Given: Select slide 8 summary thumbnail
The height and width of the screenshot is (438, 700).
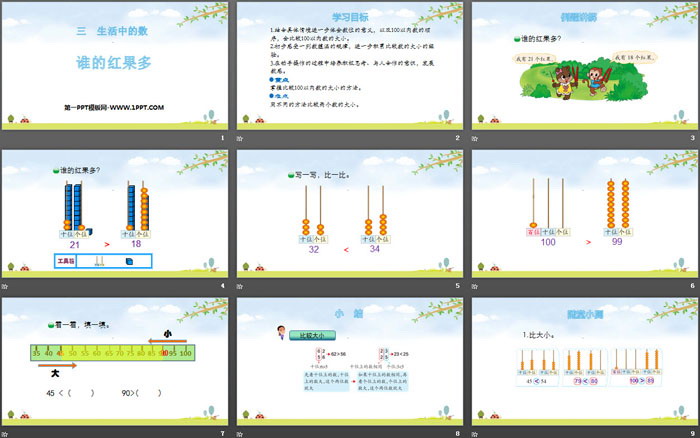Looking at the screenshot, I should pyautogui.click(x=350, y=362).
